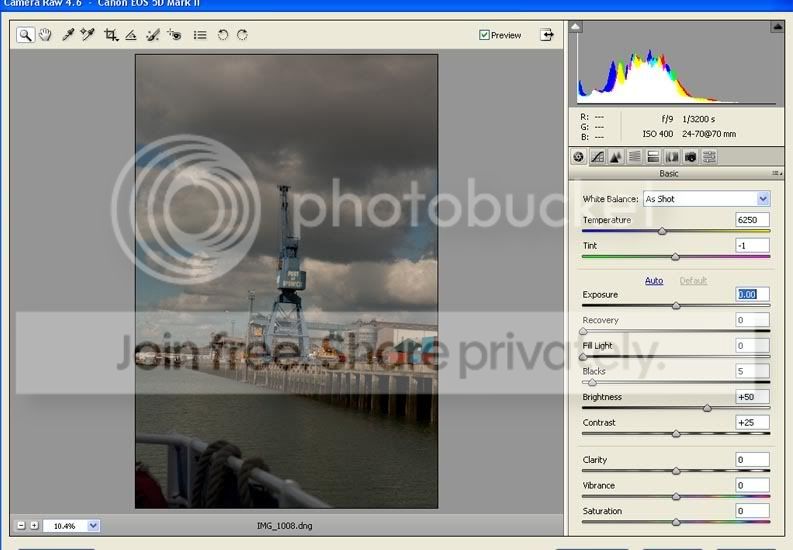The image size is (793, 550).
Task: Switch to the Tone Curve tab
Action: click(x=597, y=157)
